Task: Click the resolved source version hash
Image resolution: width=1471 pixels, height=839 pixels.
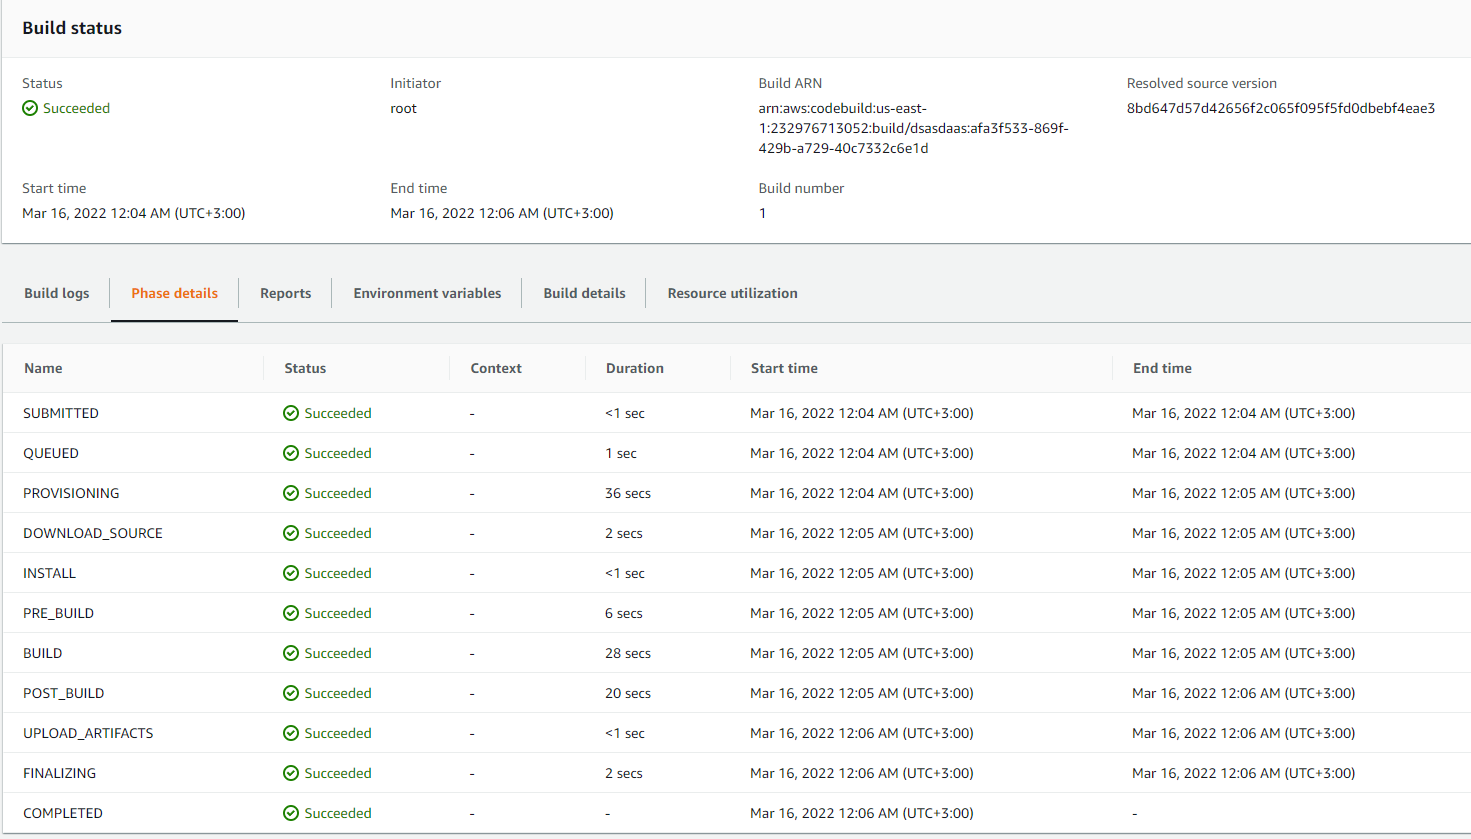Action: tap(1281, 108)
